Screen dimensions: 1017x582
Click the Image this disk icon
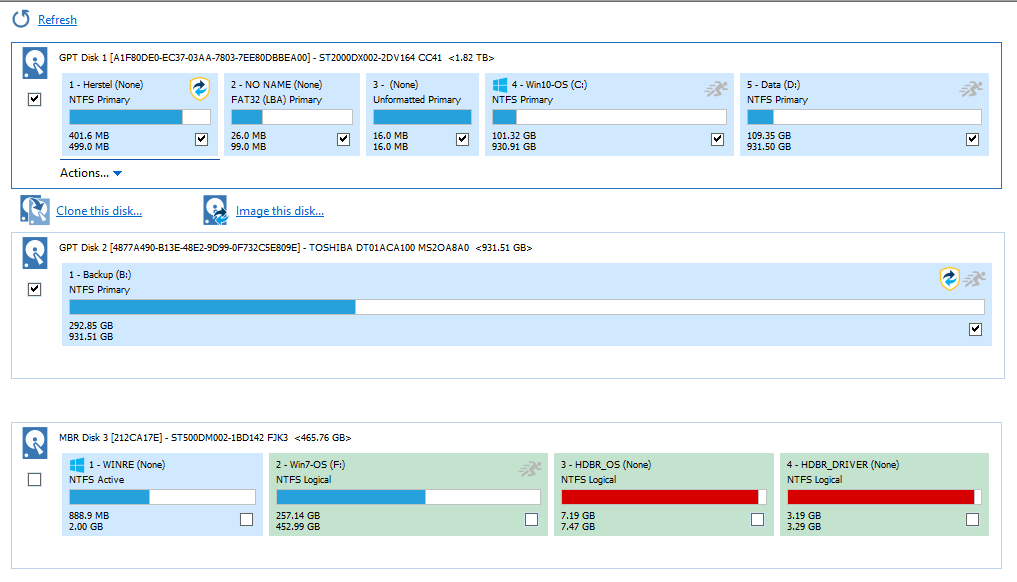pos(215,210)
